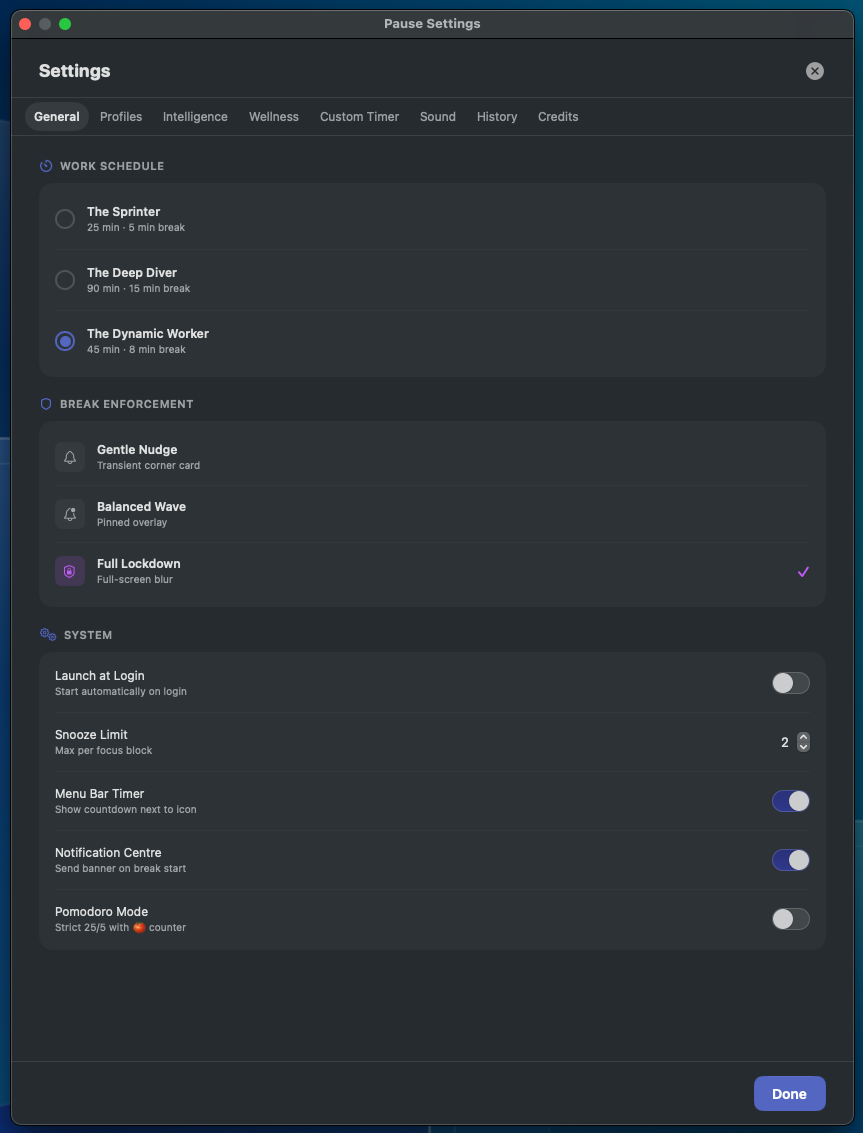The image size is (863, 1133).
Task: Turn on the Pomodoro Mode switch
Action: pos(791,919)
